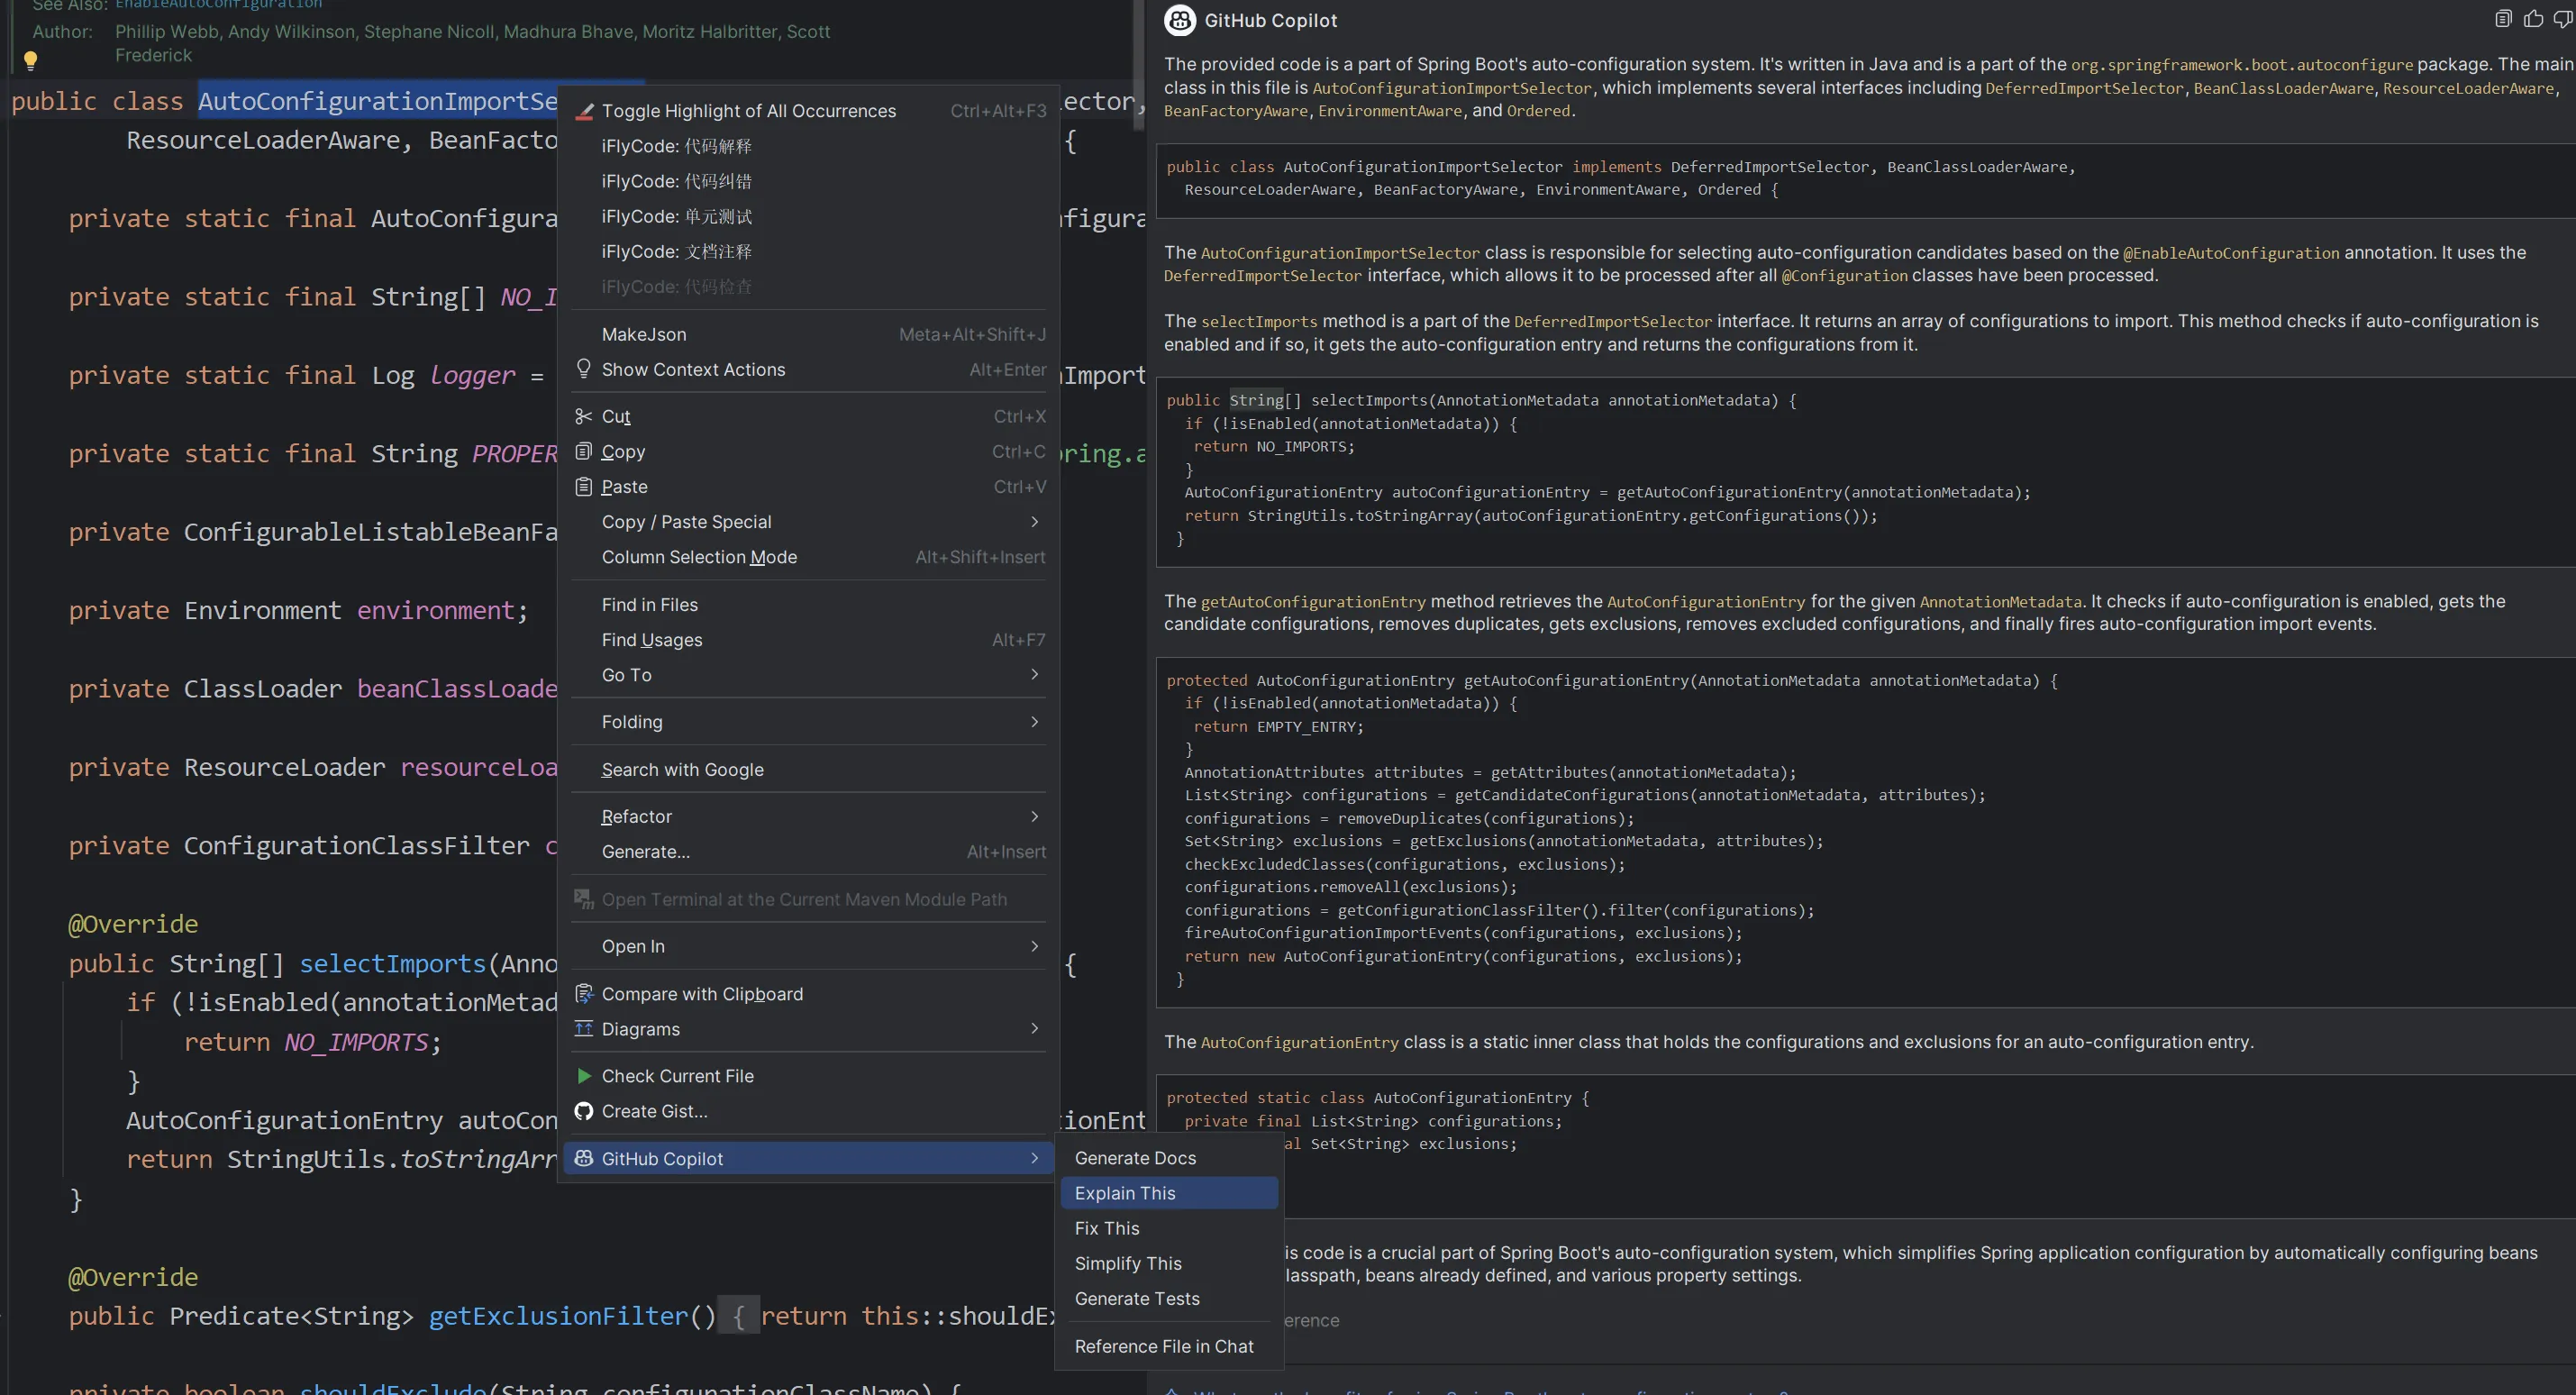Open the Generate... menu item
Image resolution: width=2576 pixels, height=1395 pixels.
[x=810, y=852]
